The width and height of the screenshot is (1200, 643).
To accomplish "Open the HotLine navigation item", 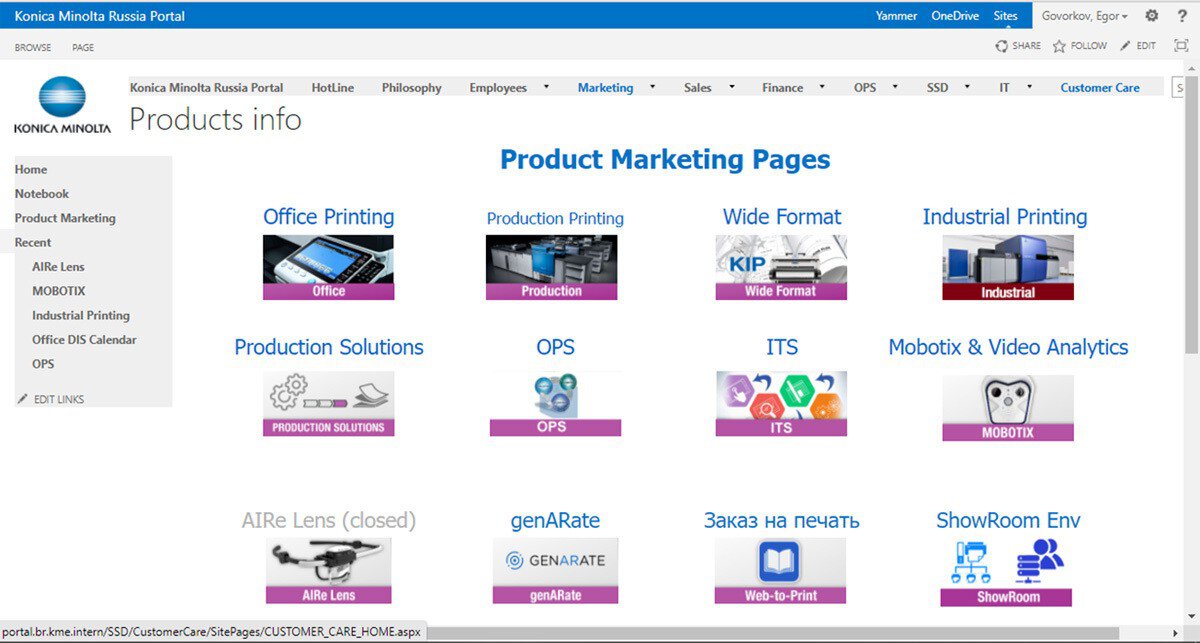I will click(333, 88).
